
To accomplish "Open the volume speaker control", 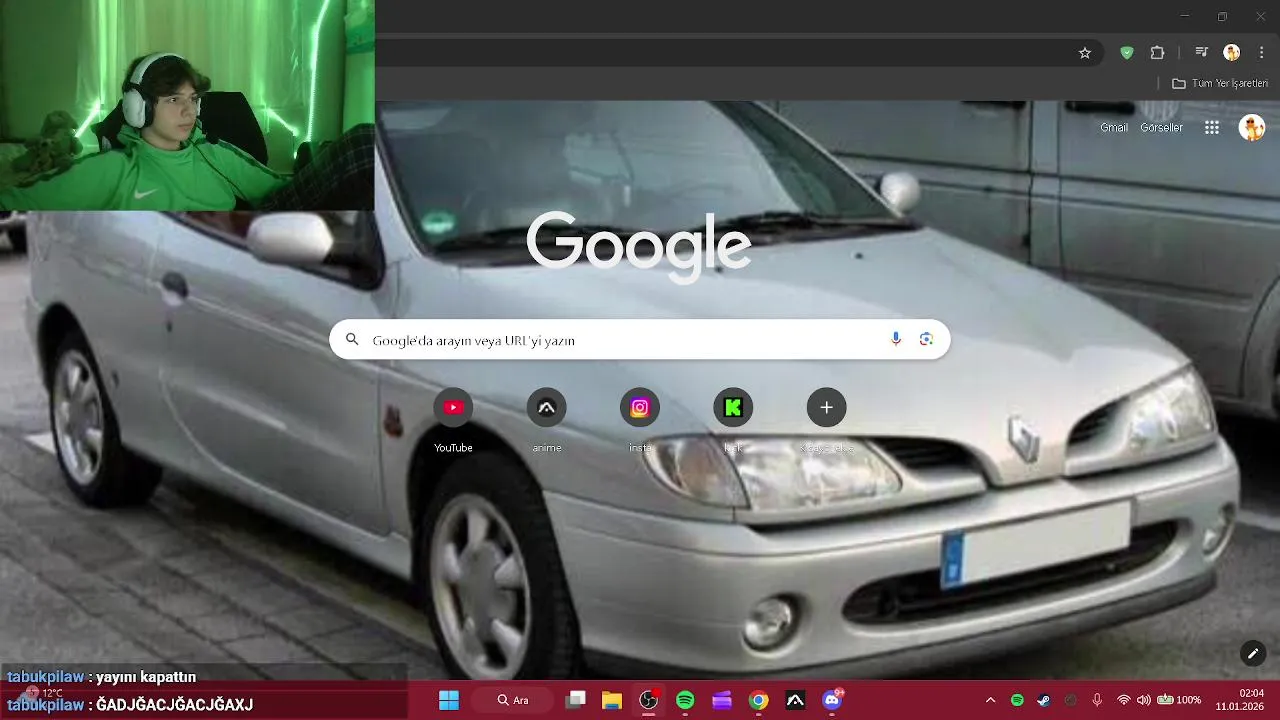I will click(1144, 700).
